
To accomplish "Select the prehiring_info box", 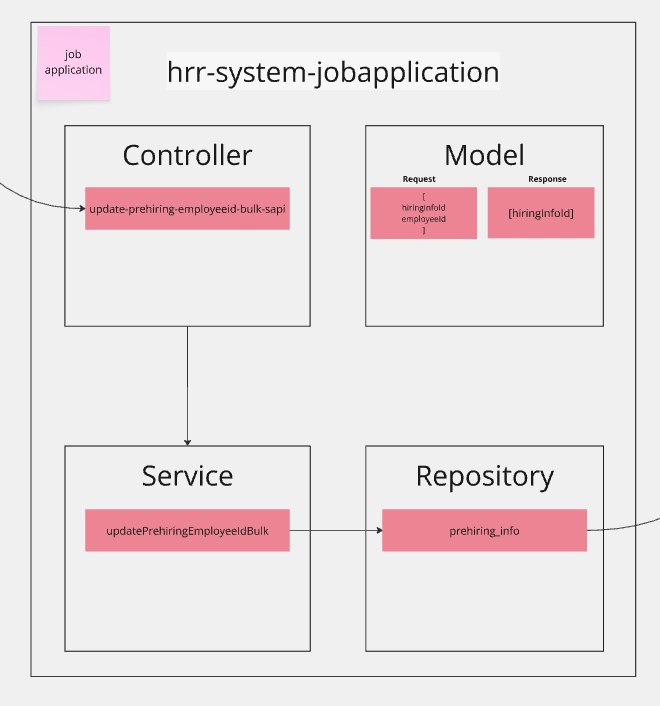I will 484,530.
